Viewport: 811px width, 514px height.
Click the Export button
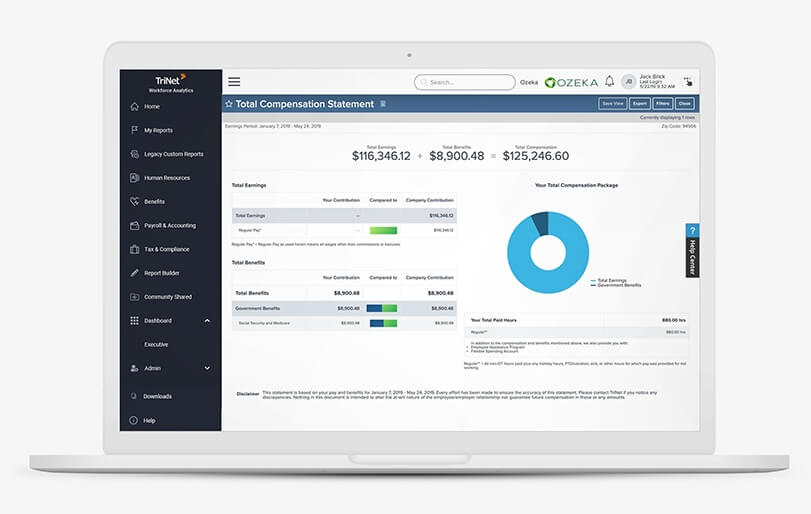(640, 103)
